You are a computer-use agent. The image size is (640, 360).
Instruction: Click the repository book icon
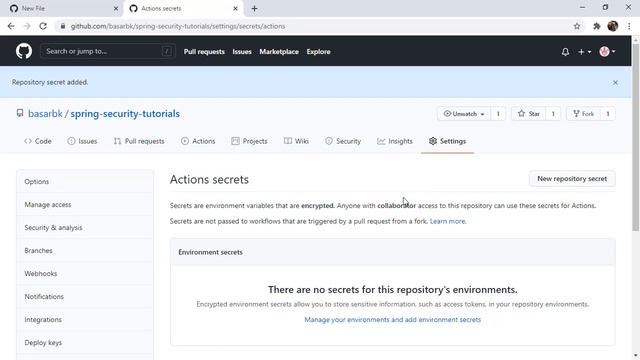pos(20,113)
